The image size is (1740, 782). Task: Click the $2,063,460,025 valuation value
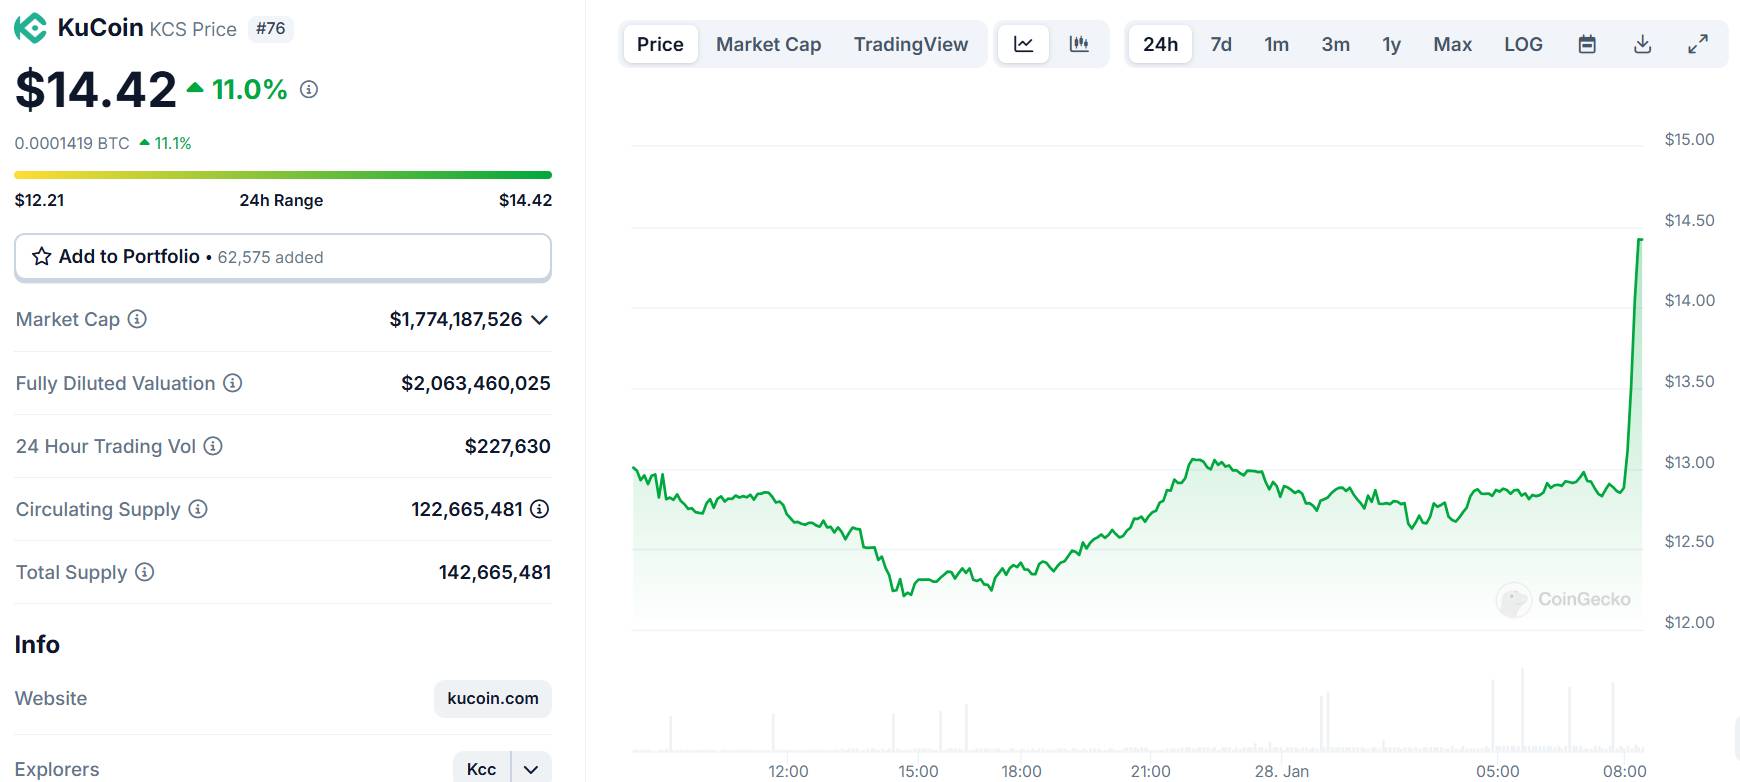pos(476,383)
